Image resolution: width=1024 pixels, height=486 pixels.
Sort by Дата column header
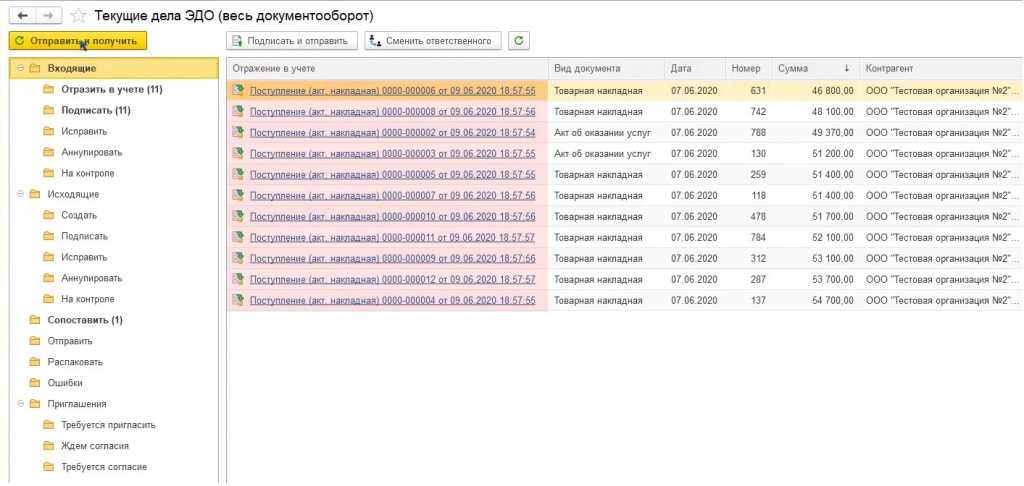click(695, 68)
